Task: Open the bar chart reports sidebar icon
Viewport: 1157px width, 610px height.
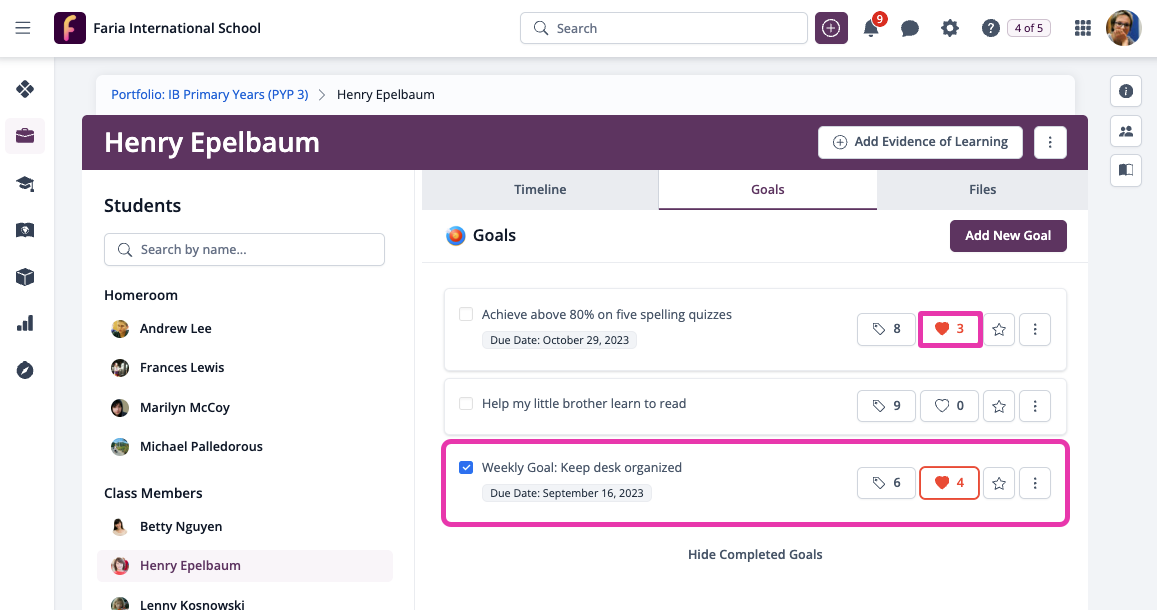Action: coord(25,324)
